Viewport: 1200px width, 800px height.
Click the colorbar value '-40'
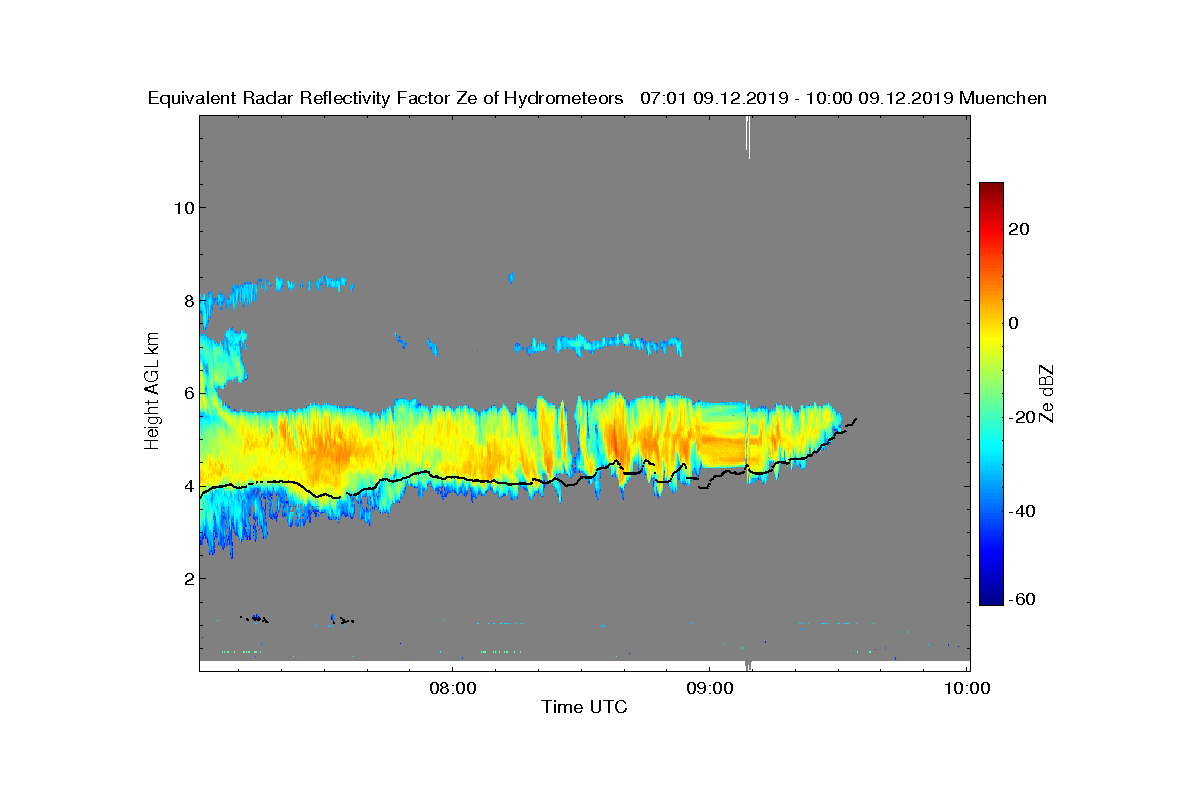click(x=1019, y=511)
